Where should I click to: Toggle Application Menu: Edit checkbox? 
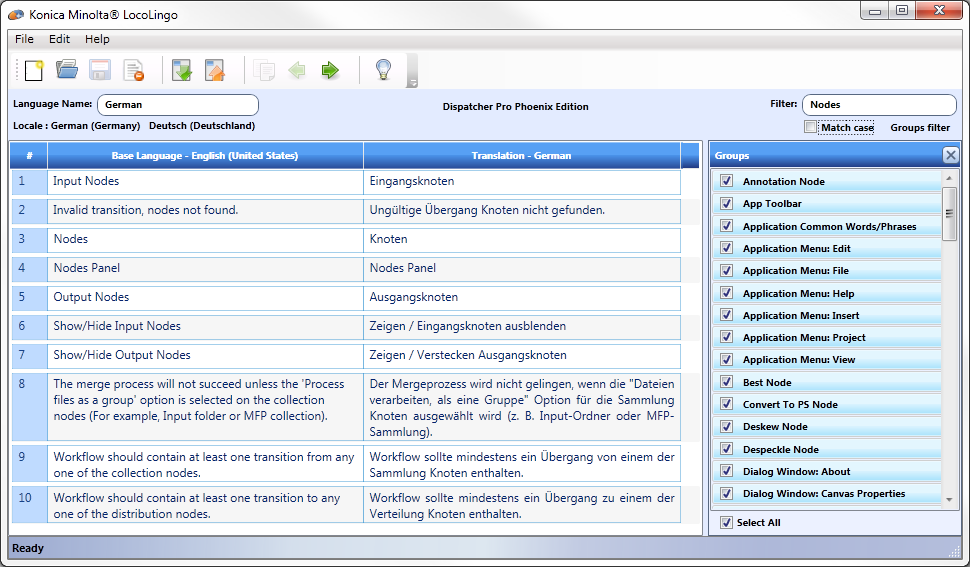coord(727,248)
